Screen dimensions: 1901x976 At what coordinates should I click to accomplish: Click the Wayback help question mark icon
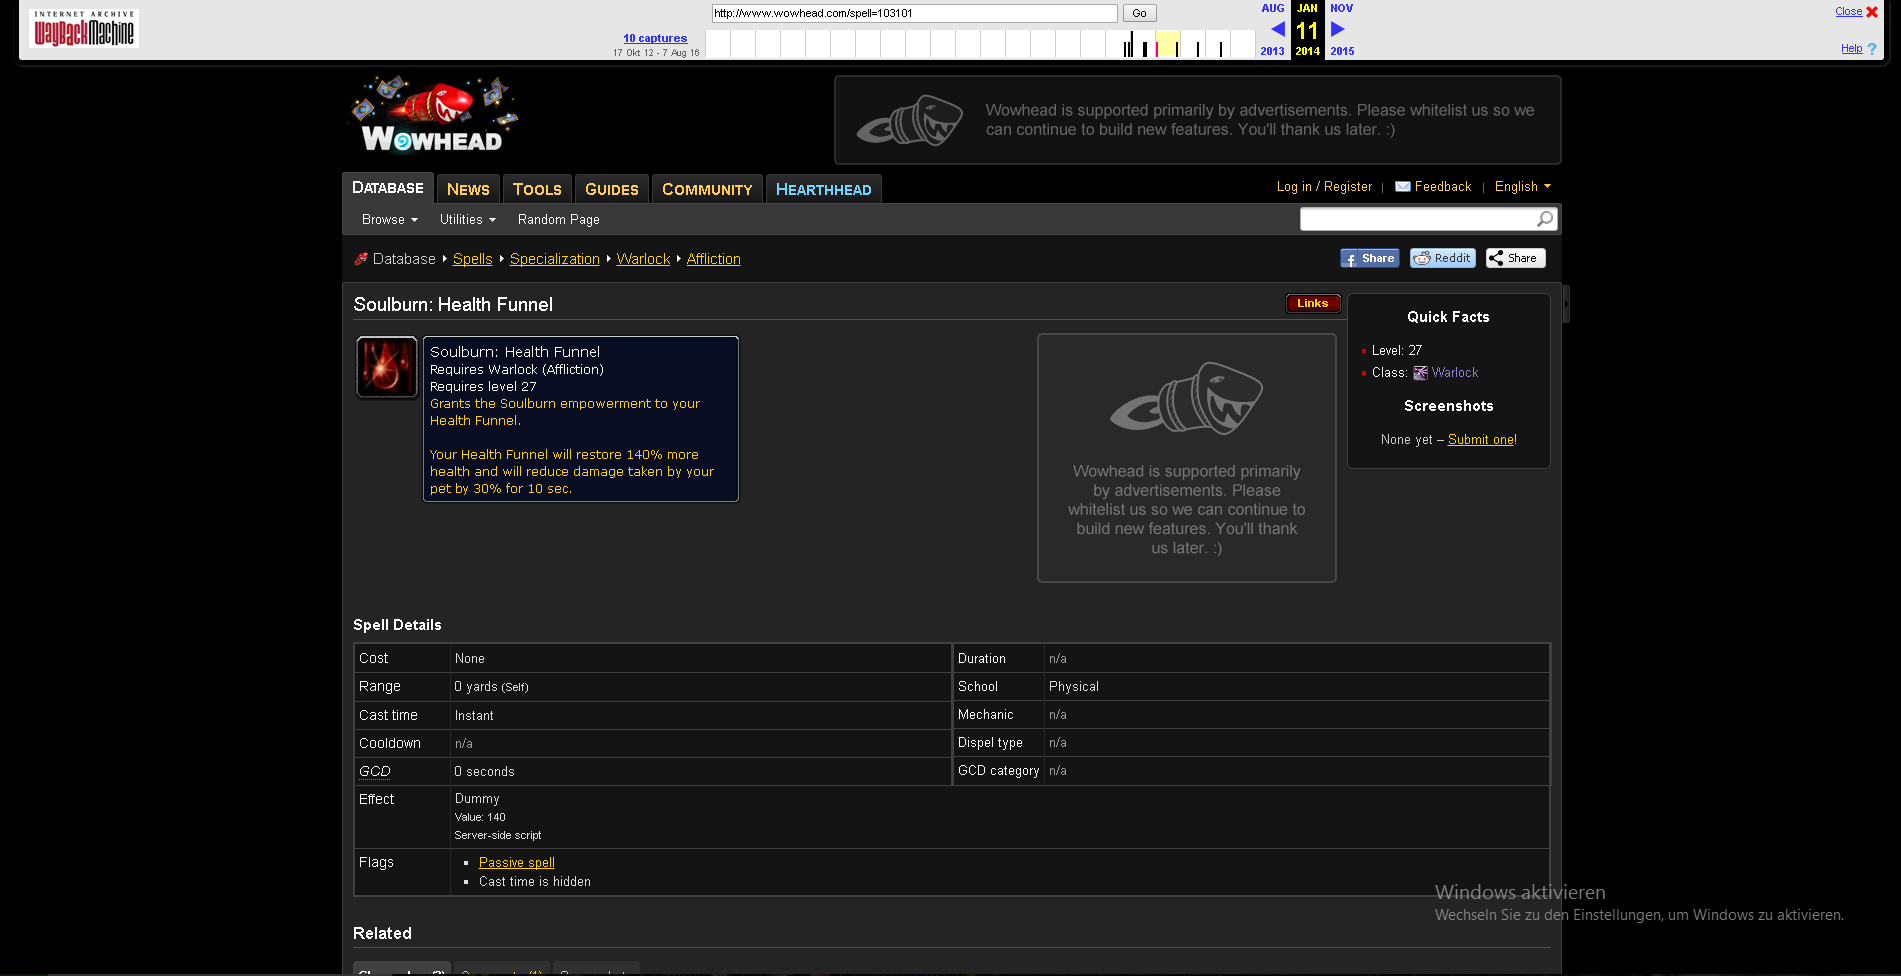(x=1872, y=49)
